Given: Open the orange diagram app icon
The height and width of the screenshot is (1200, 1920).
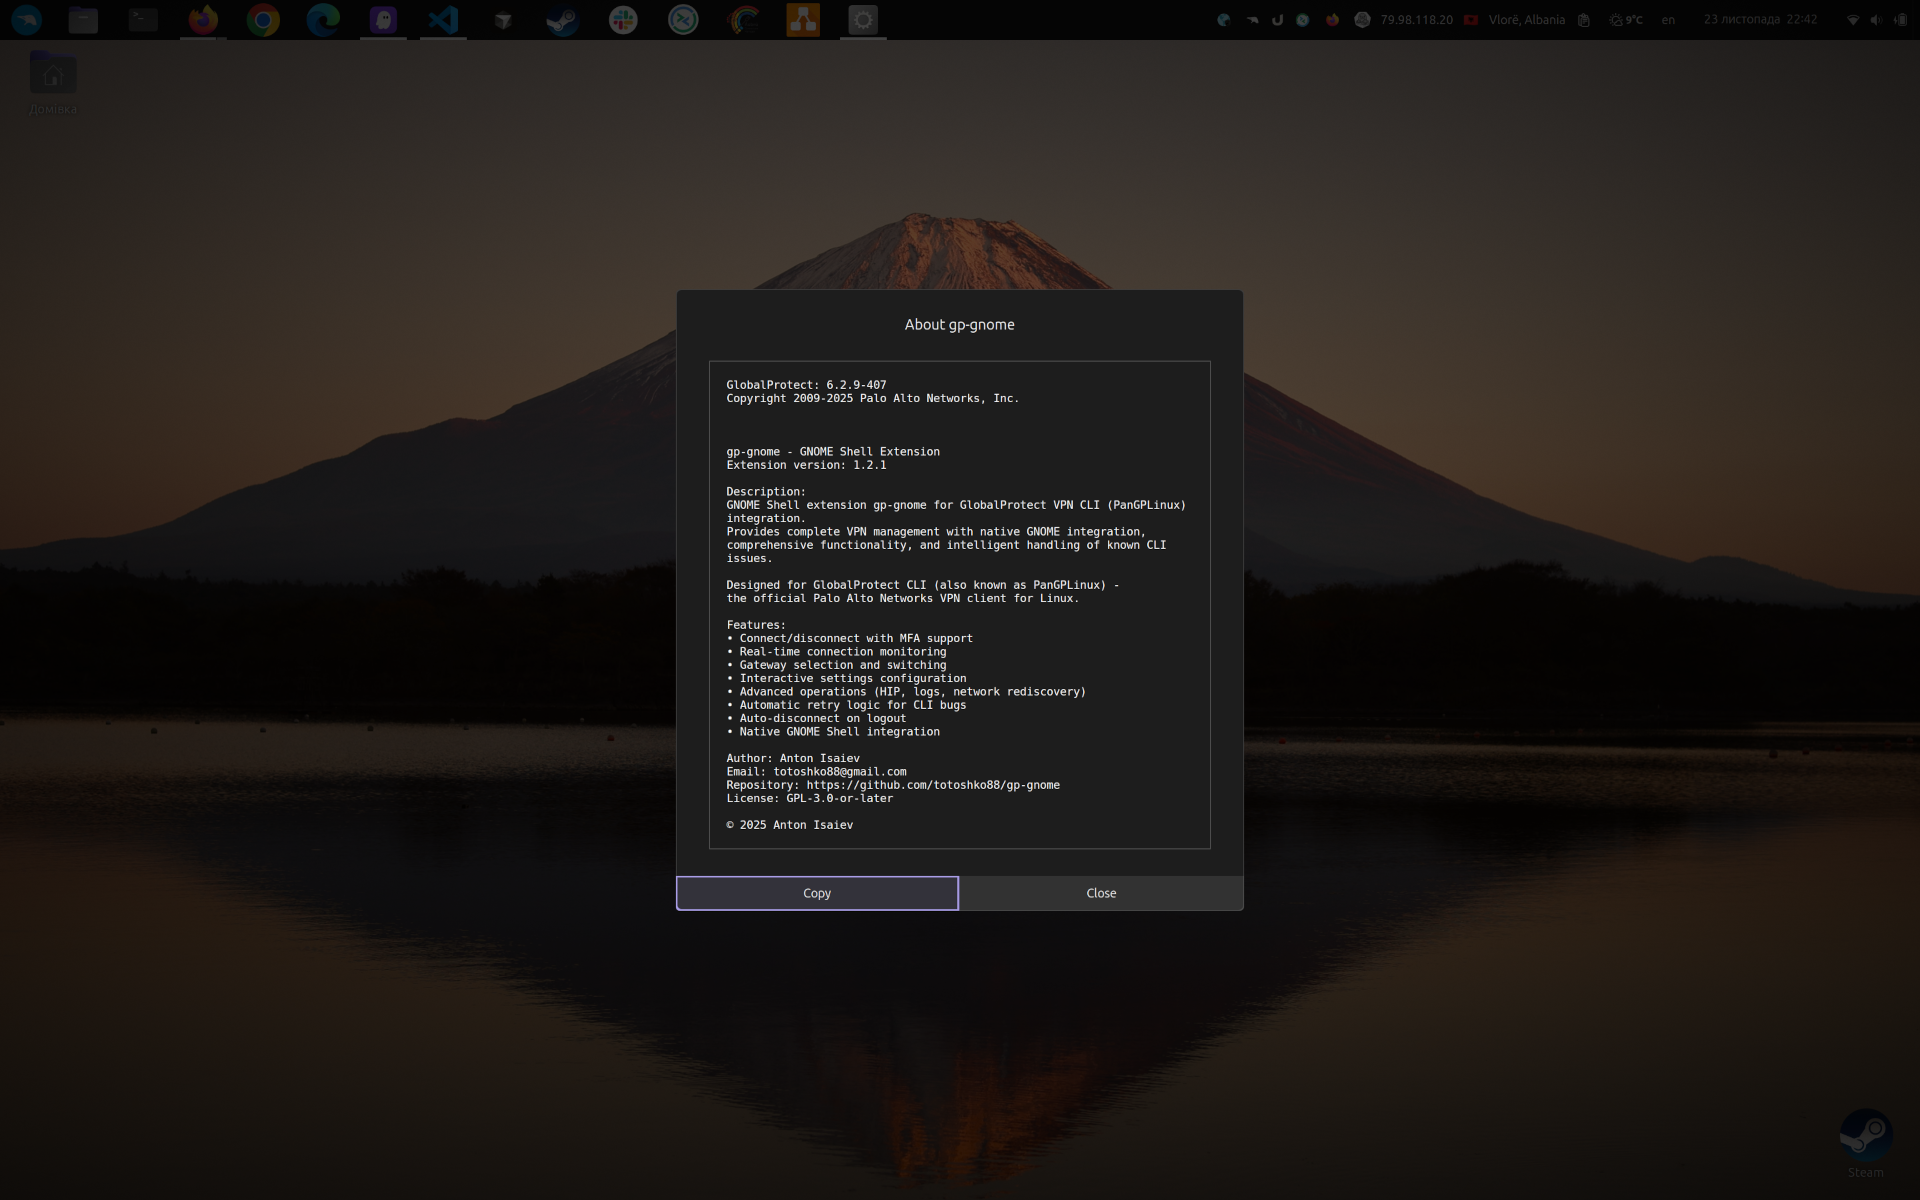Looking at the screenshot, I should pos(803,20).
